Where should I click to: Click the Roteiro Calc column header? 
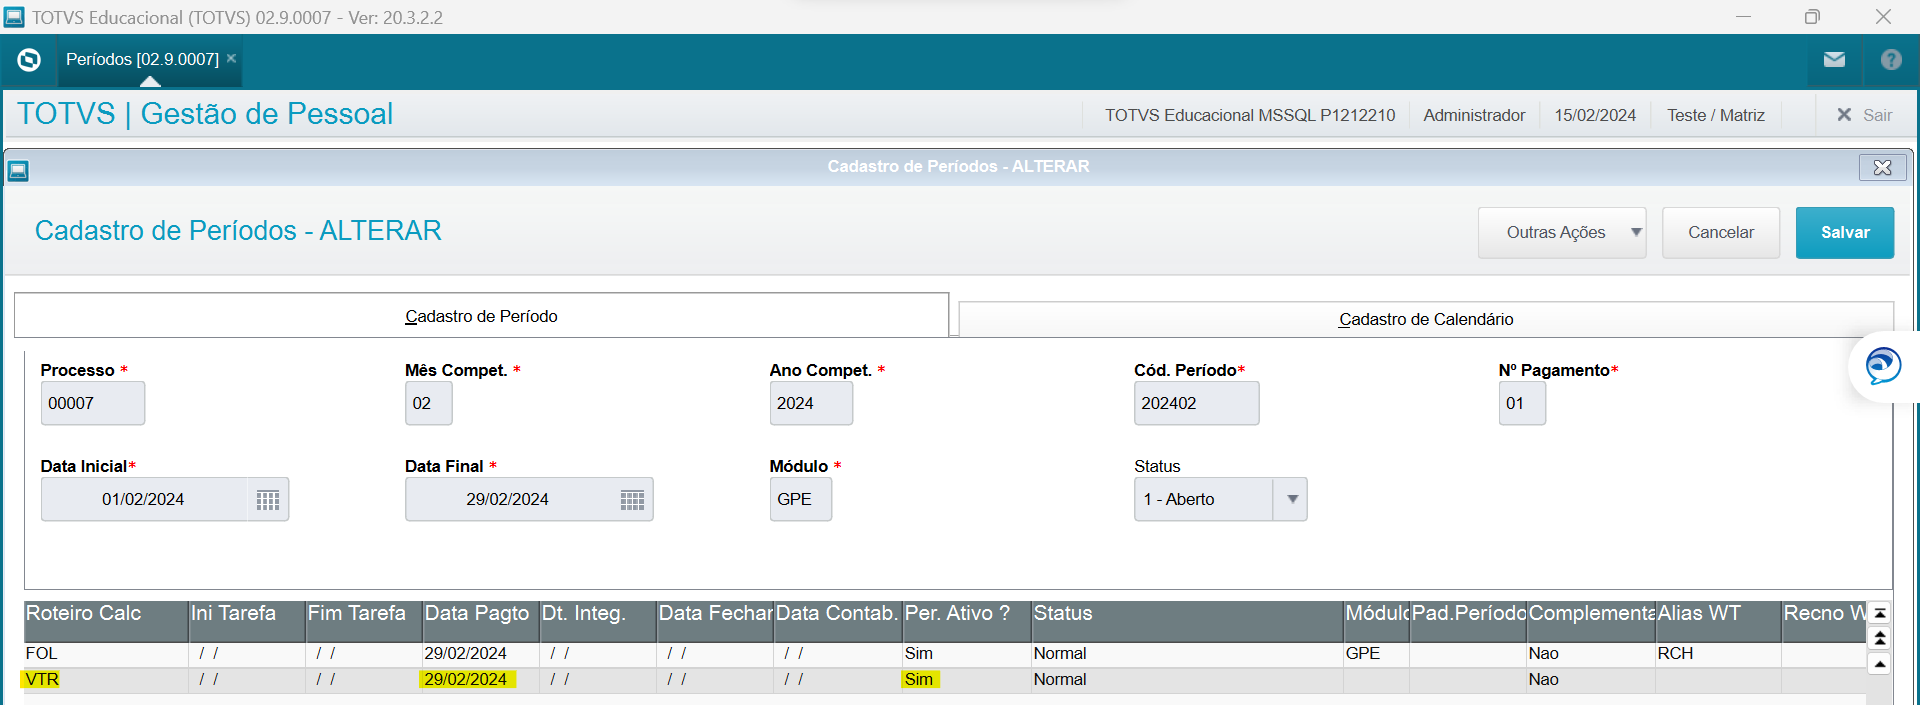[105, 614]
